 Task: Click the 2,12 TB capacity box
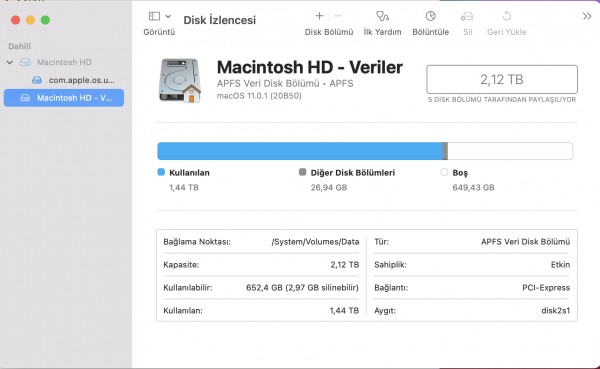click(502, 79)
